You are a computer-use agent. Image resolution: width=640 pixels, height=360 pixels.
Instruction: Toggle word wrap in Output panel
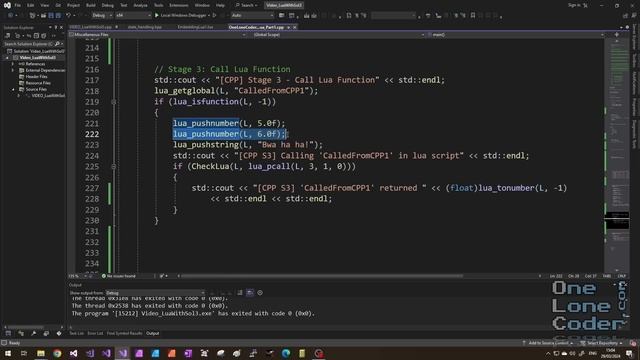[x=250, y=293]
